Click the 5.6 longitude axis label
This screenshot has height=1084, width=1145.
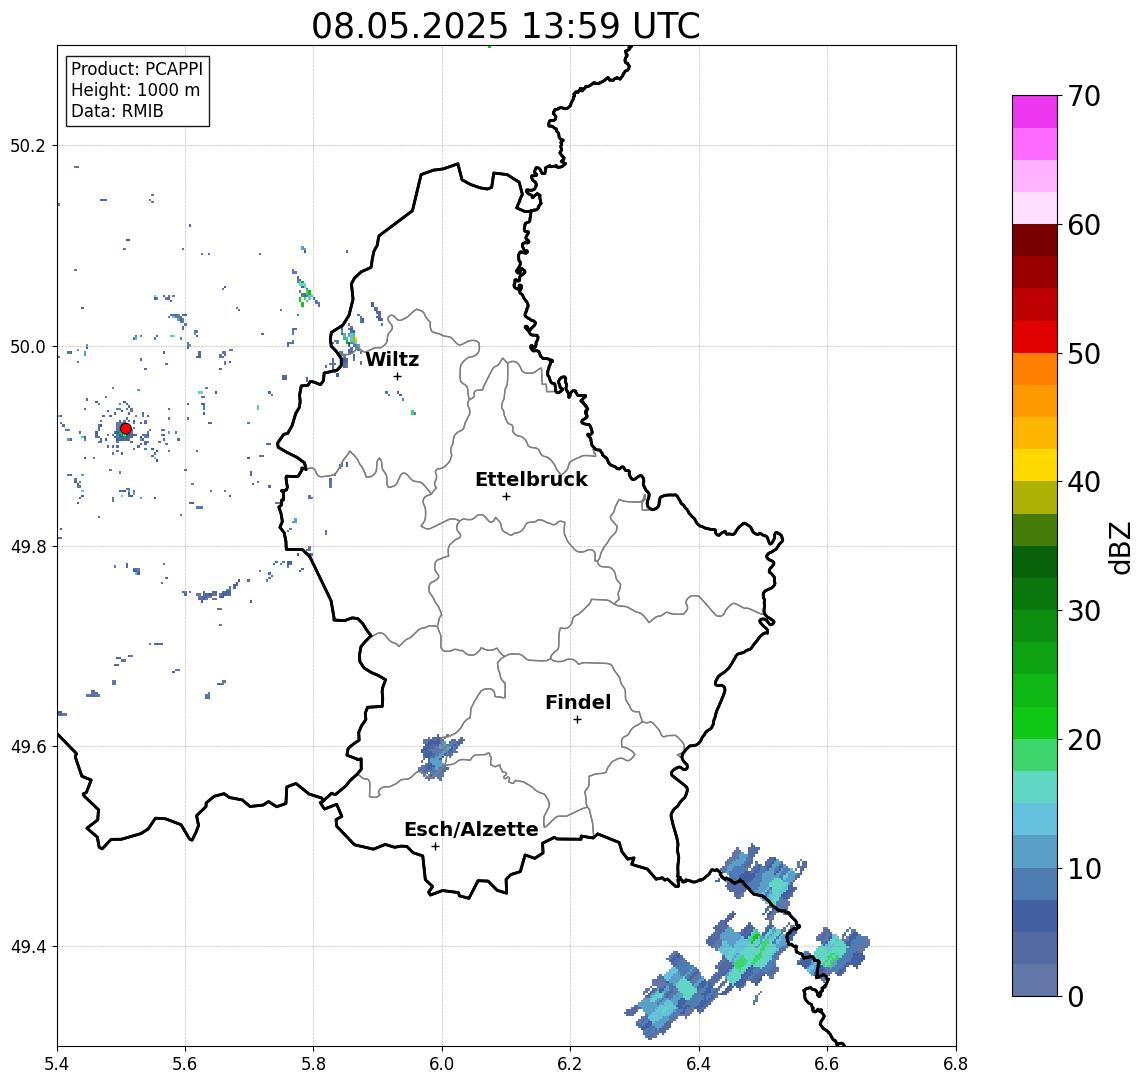coord(185,1064)
